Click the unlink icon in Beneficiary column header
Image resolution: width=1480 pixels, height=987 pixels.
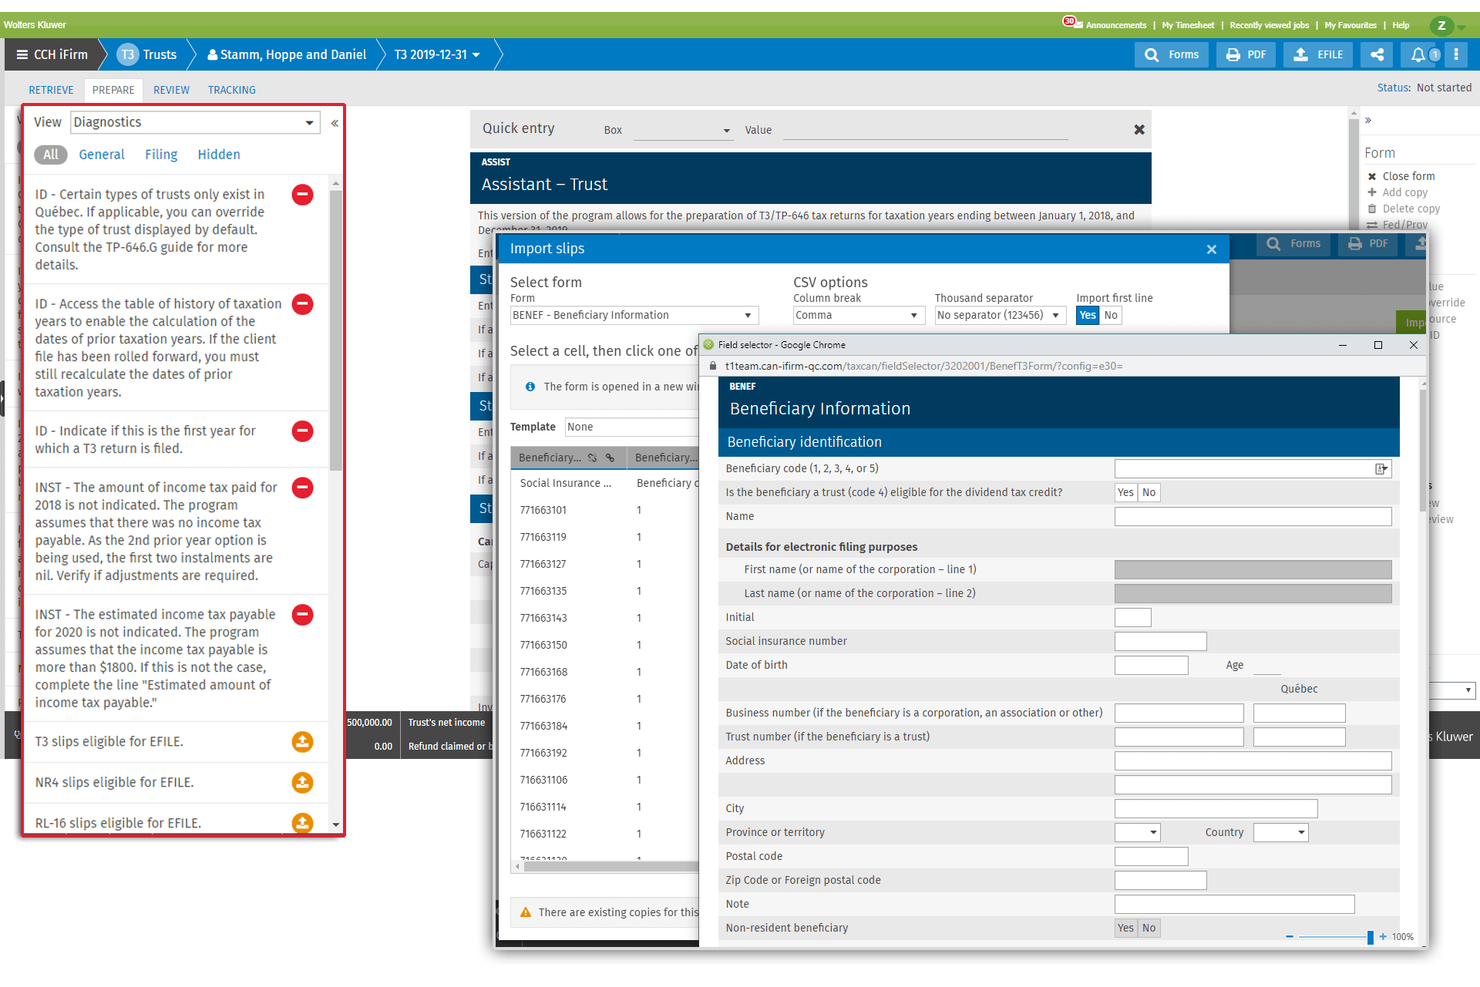(592, 458)
